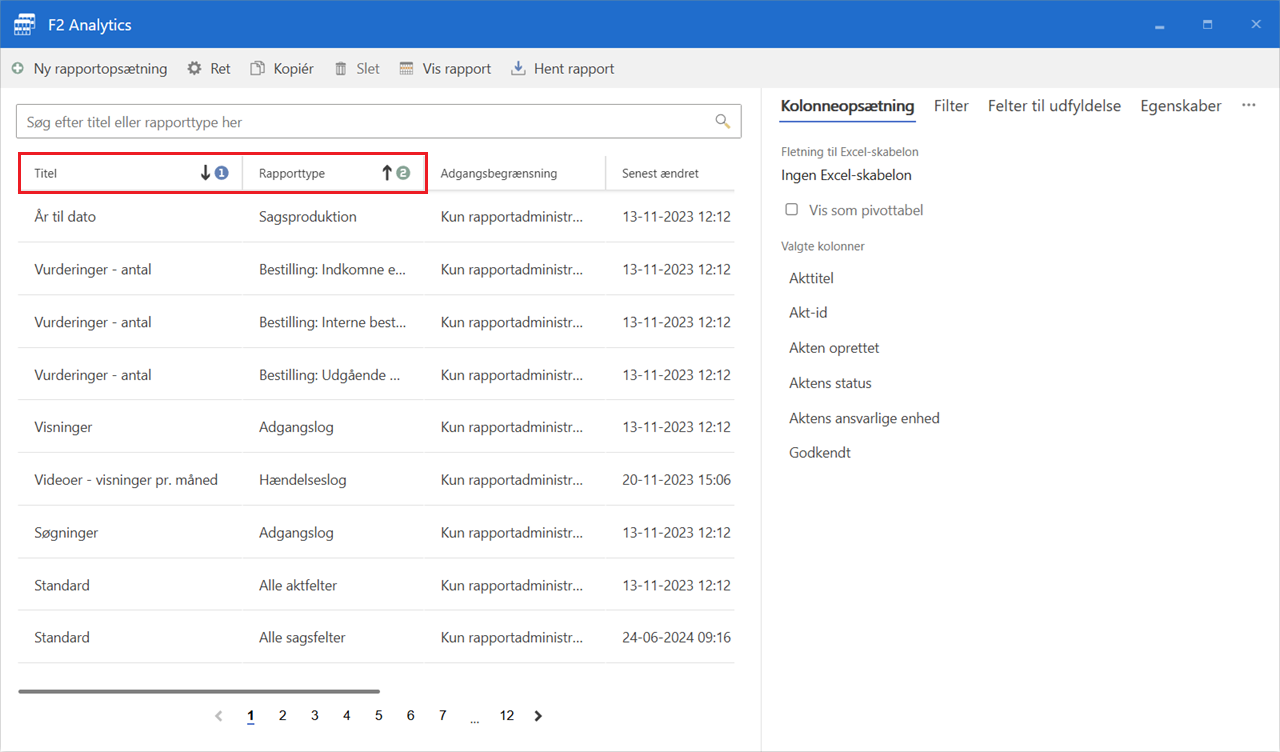Screen dimensions: 1280x752
Task: Open the three-dot overflow menu for tabs
Action: coord(1248,106)
